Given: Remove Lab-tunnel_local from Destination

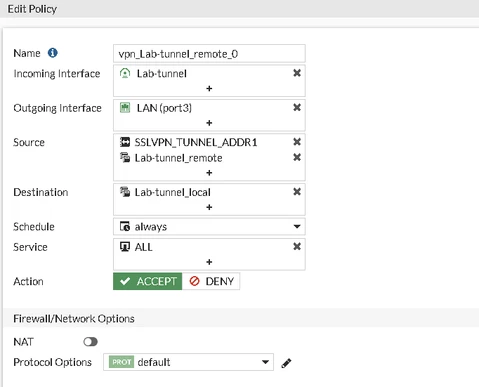Looking at the screenshot, I should 297,192.
